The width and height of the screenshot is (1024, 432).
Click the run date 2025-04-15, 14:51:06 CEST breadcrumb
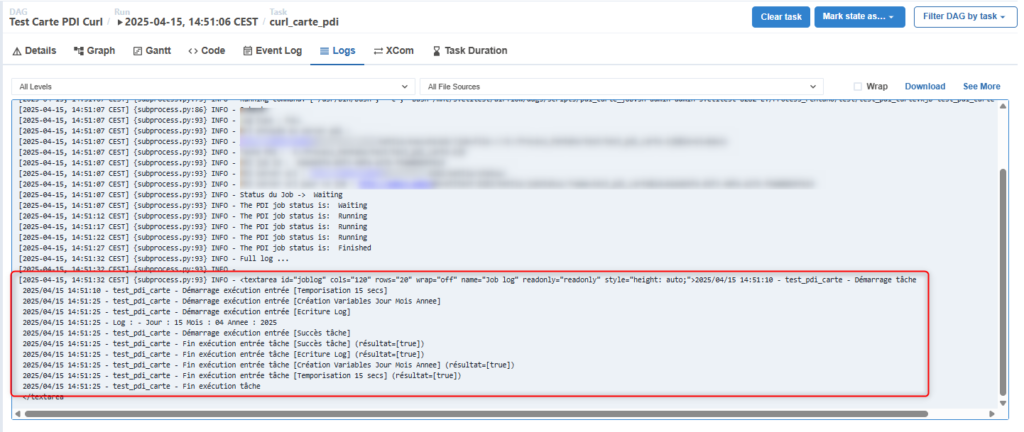[187, 22]
